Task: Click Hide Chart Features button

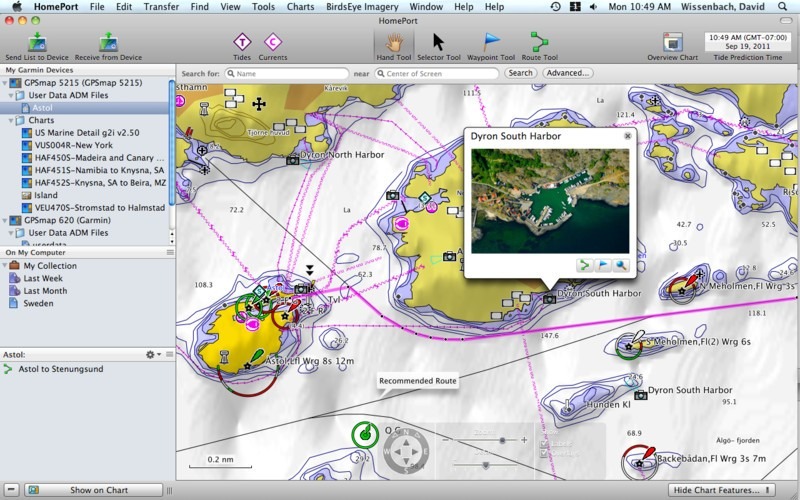Action: [x=721, y=490]
